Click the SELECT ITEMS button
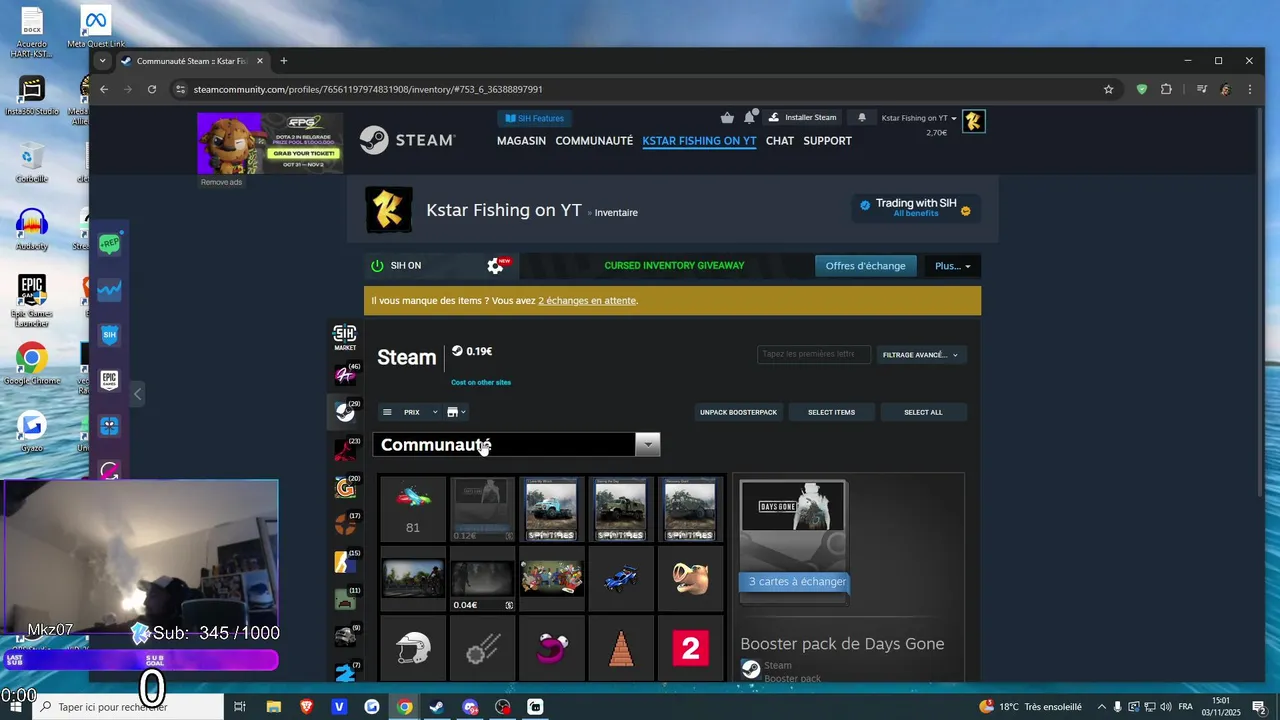This screenshot has height=720, width=1280. [x=831, y=412]
